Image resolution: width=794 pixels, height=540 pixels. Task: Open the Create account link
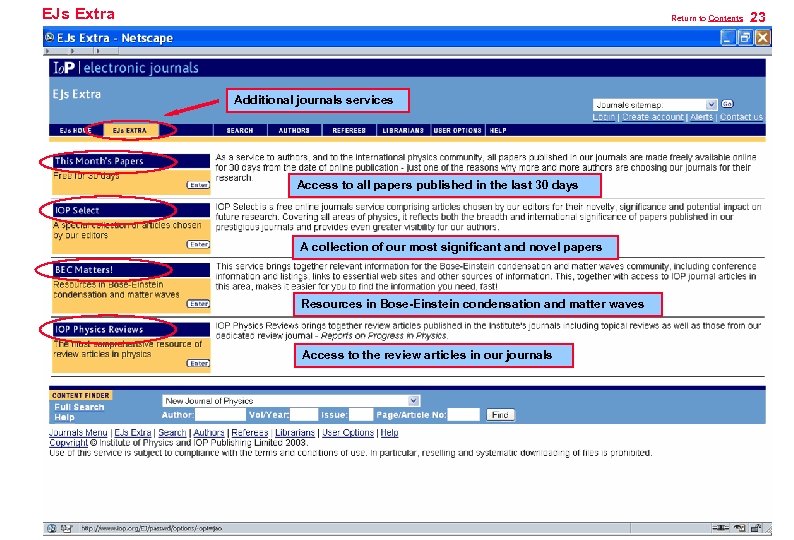(x=653, y=117)
